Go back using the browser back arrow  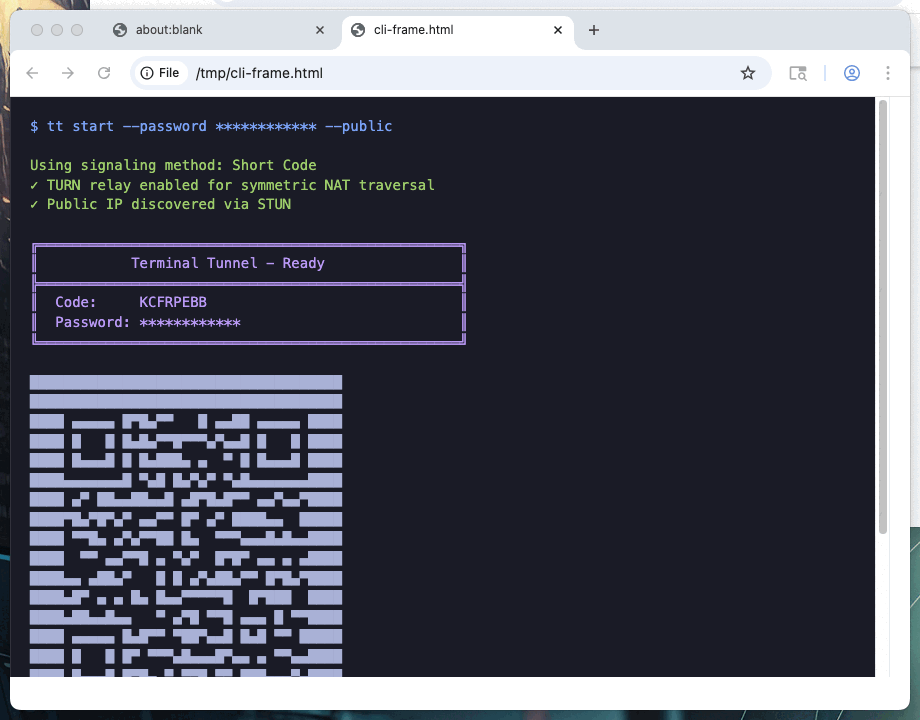[x=32, y=73]
